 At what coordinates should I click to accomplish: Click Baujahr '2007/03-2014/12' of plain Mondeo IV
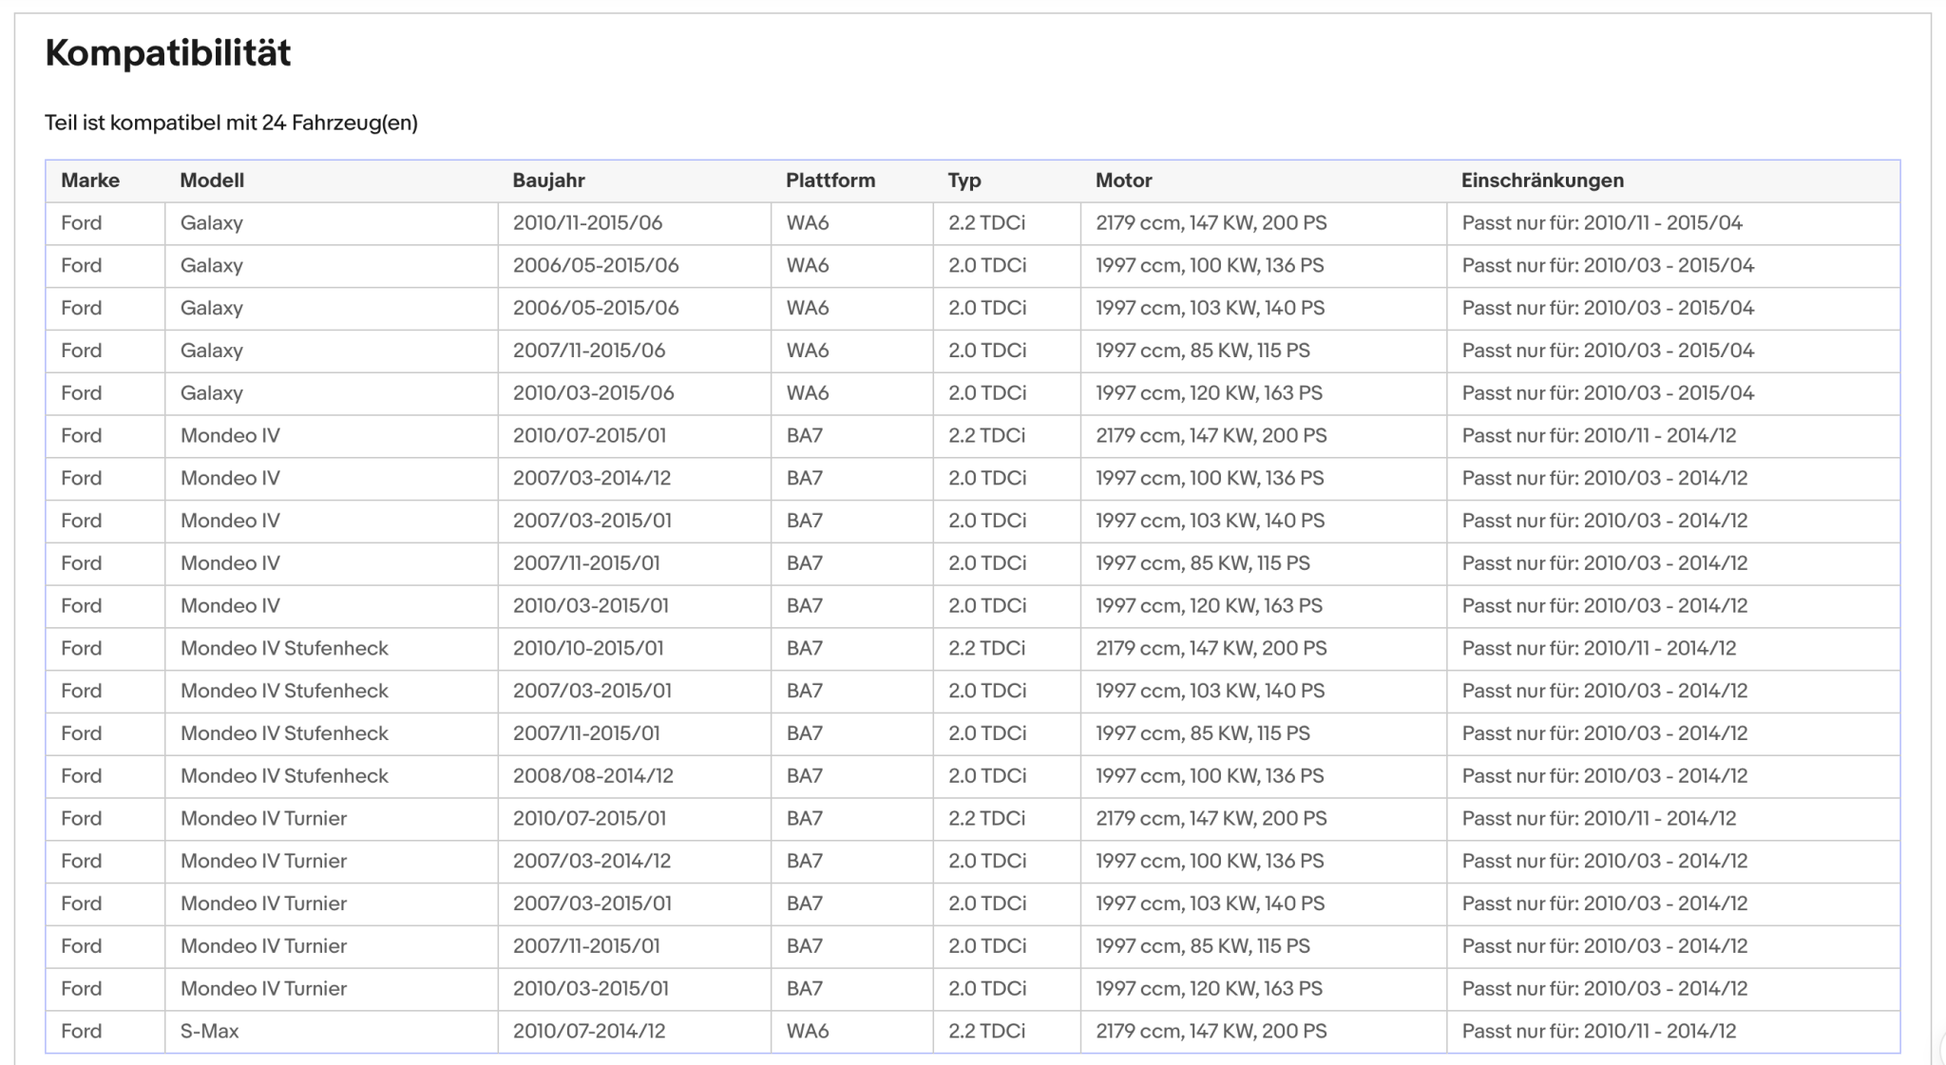click(592, 478)
